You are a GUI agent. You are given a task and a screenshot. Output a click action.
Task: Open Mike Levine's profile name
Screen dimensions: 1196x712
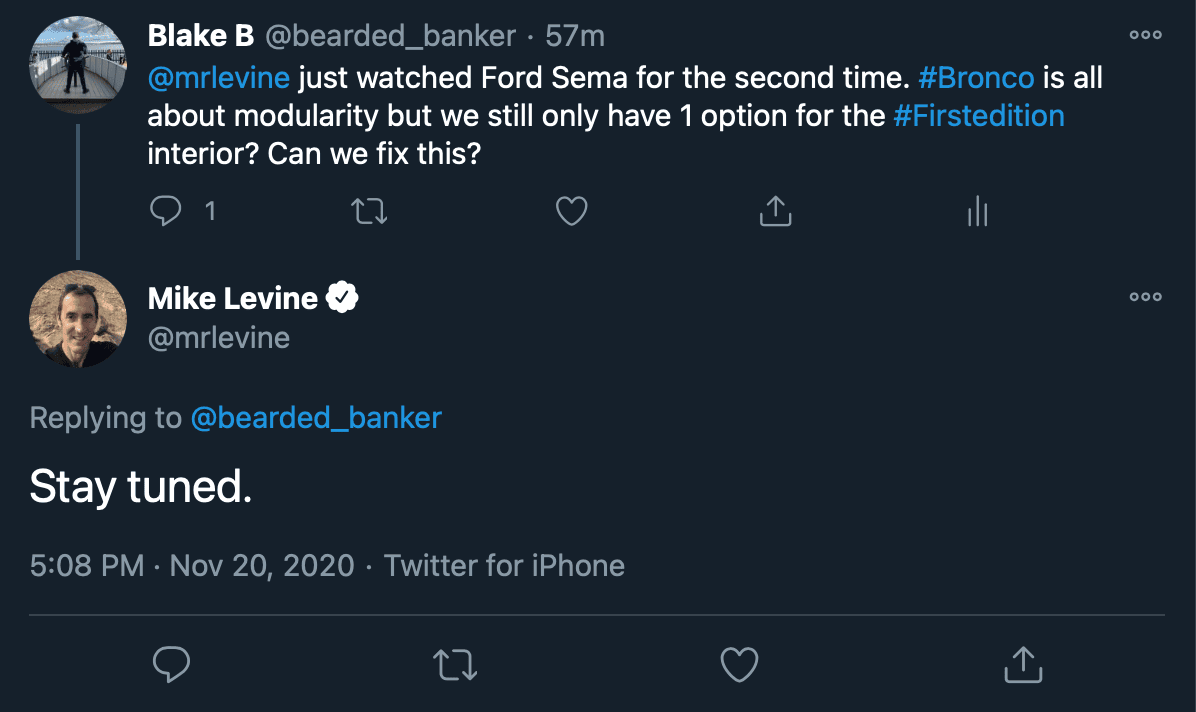click(x=232, y=298)
